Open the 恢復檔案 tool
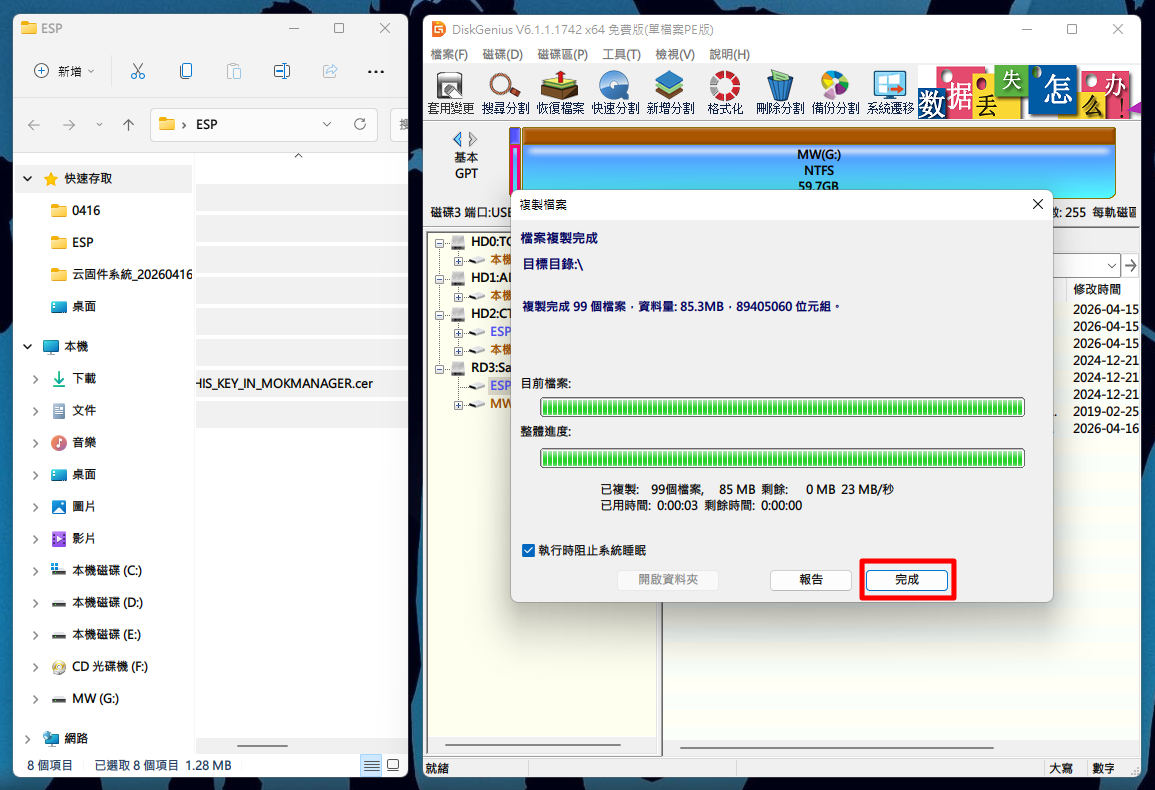Image resolution: width=1155 pixels, height=790 pixels. click(x=560, y=93)
